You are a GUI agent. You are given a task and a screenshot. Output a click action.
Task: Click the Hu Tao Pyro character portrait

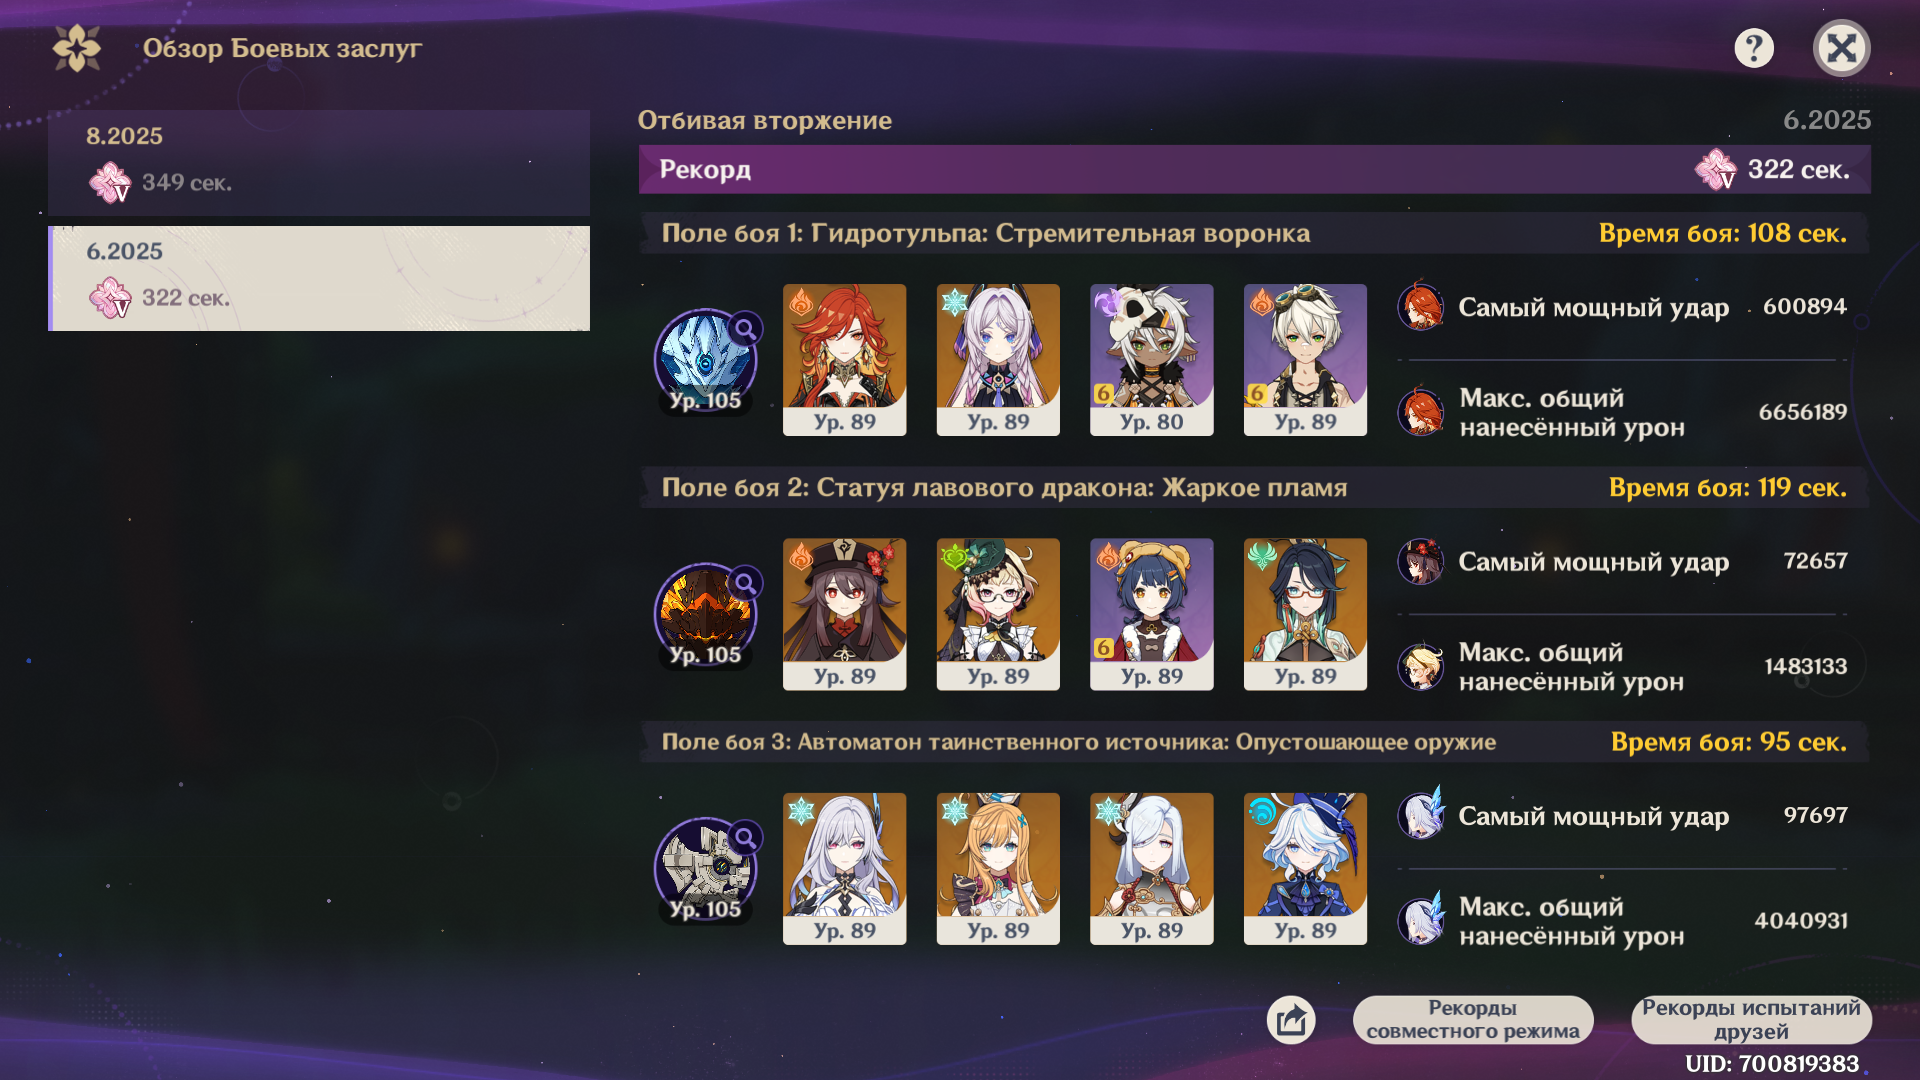click(844, 614)
